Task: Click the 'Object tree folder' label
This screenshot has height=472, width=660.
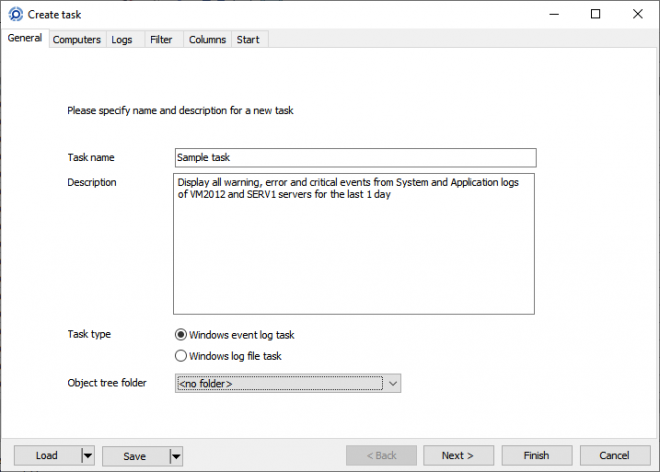Action: pyautogui.click(x=107, y=383)
